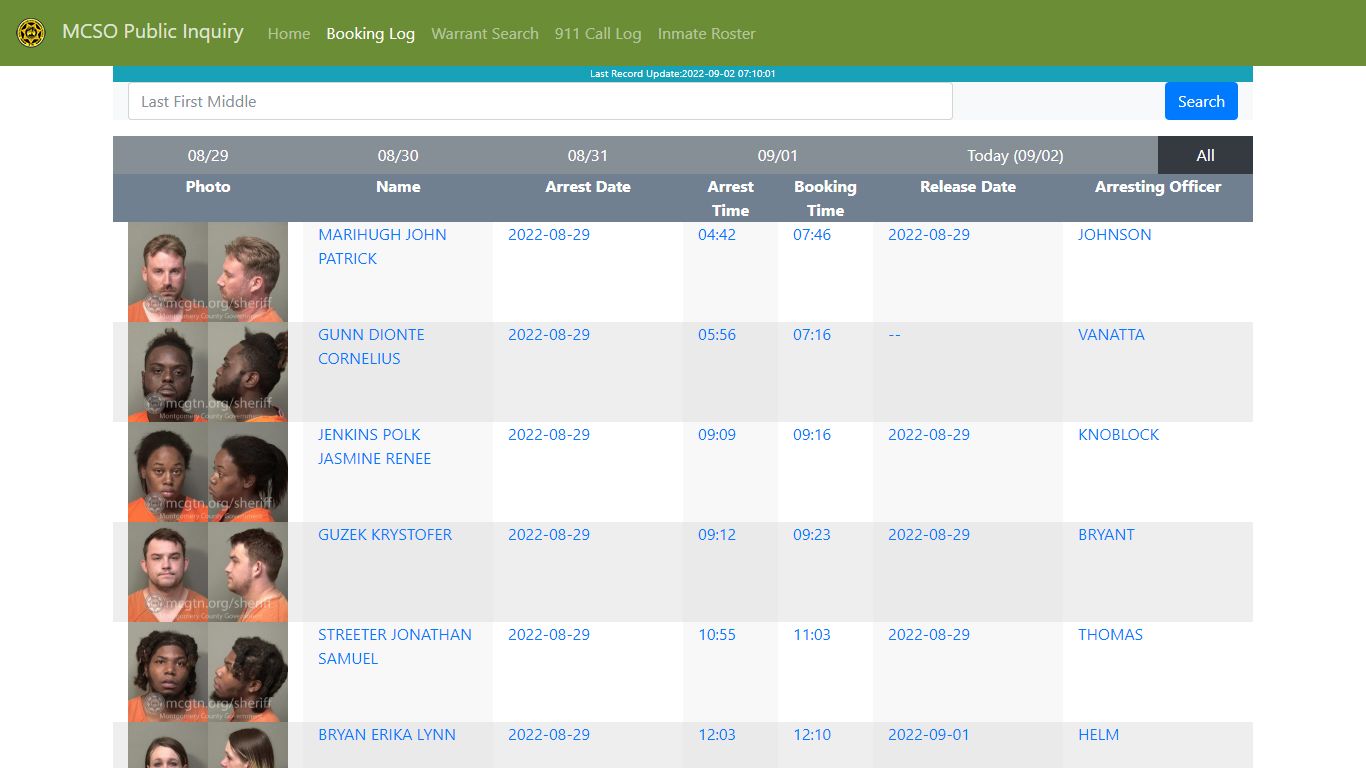Click the Arresting Officer column header
This screenshot has width=1366, height=768.
(1158, 186)
